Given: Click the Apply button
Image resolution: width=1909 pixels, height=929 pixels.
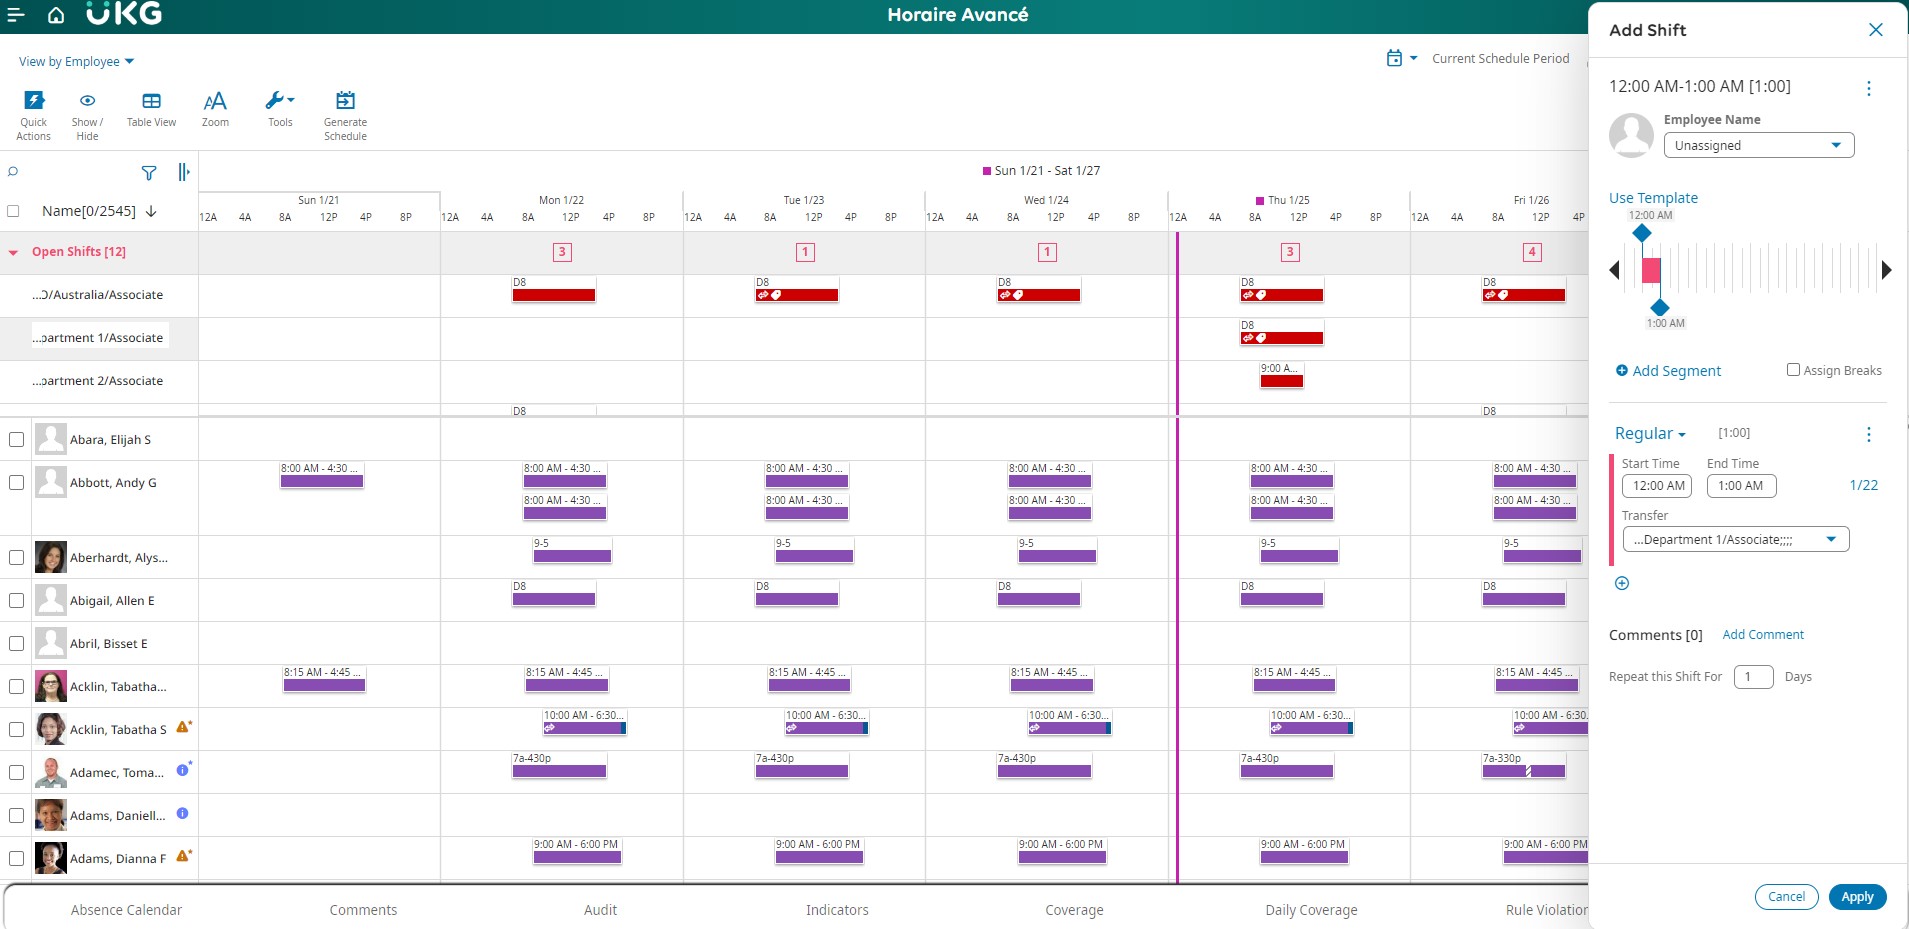Looking at the screenshot, I should pos(1857,897).
